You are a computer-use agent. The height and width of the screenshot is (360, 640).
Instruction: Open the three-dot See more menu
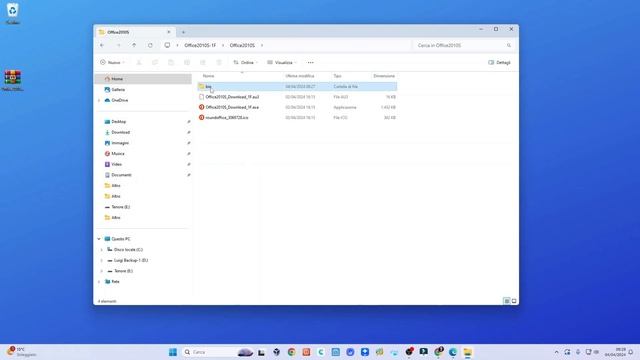(x=311, y=62)
